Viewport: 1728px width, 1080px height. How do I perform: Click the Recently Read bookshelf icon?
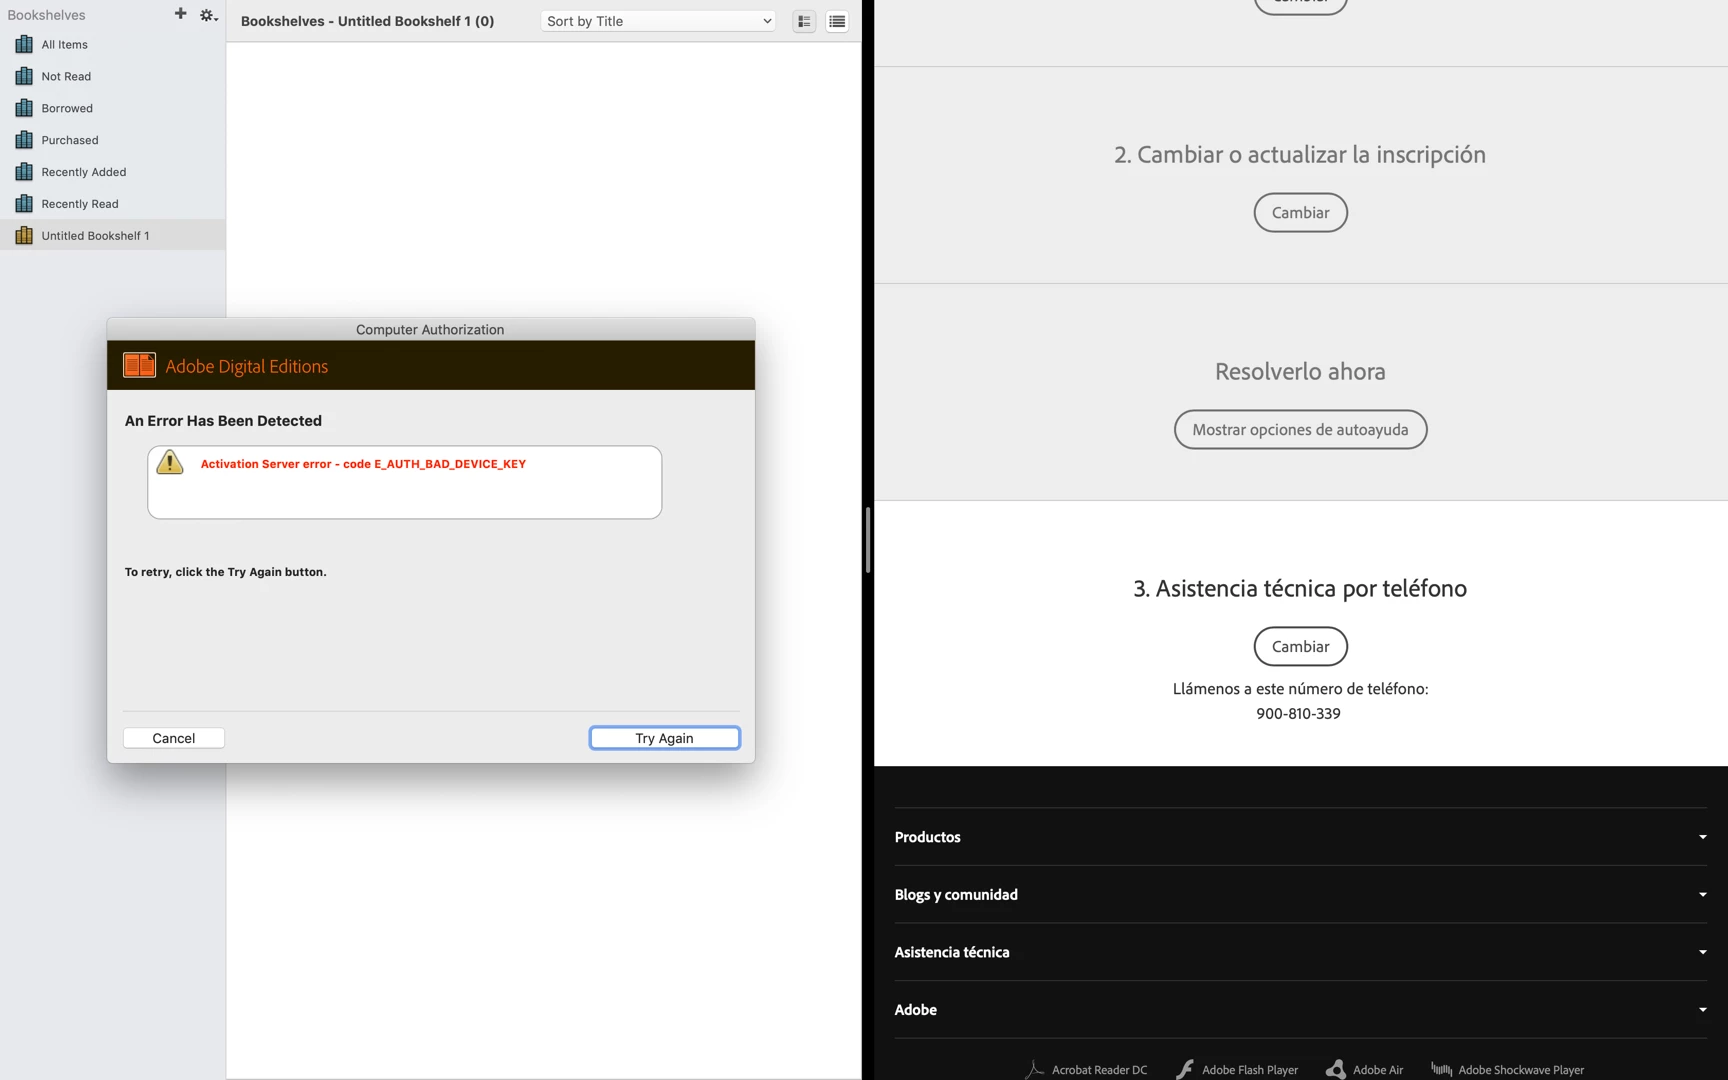[x=24, y=204]
